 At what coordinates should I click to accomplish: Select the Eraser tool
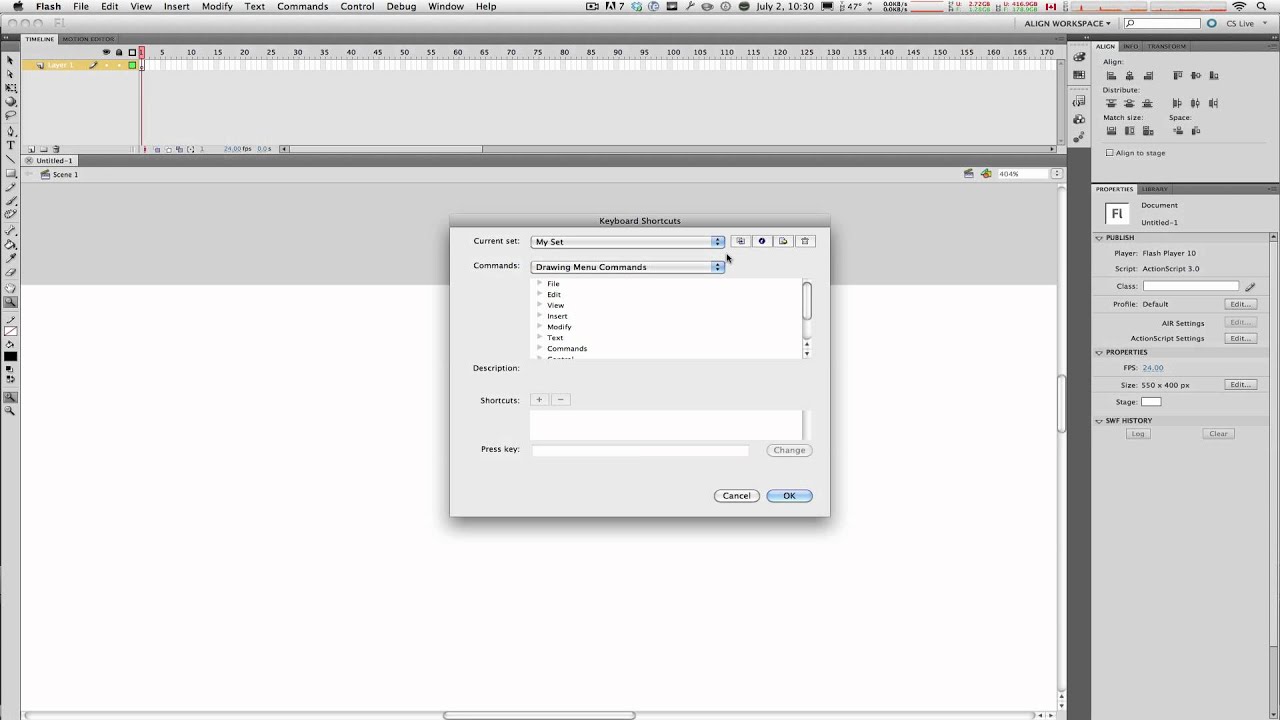tap(11, 272)
